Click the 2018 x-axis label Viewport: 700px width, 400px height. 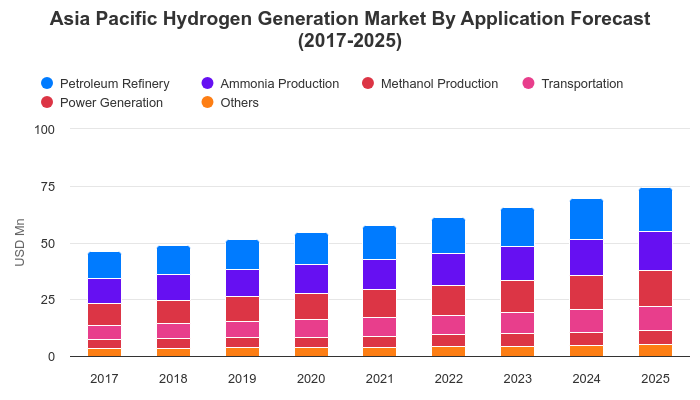(173, 379)
